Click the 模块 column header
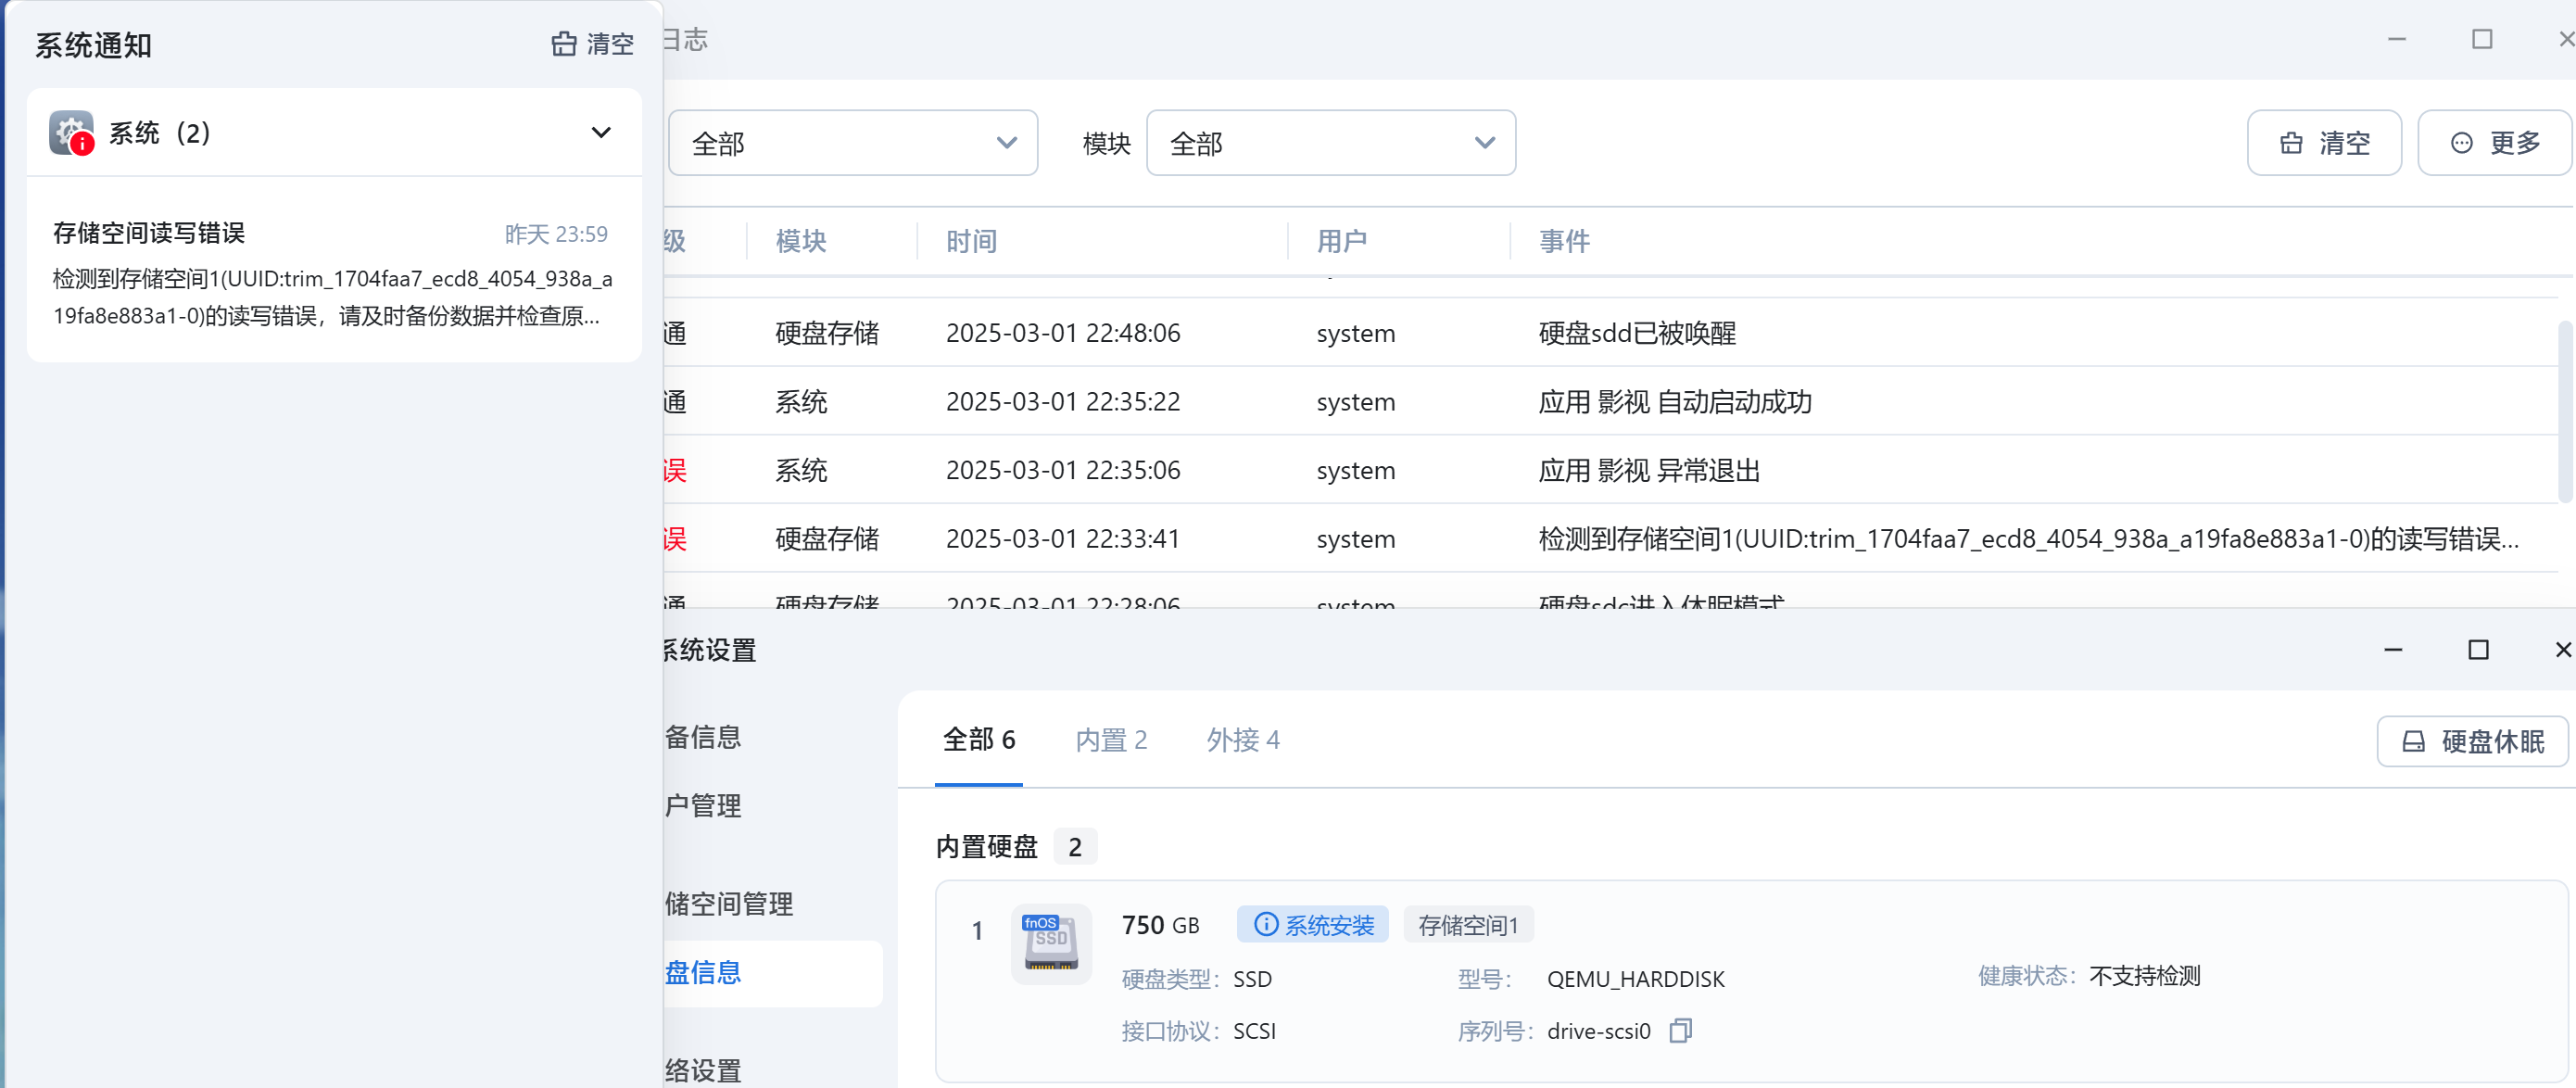 (801, 241)
